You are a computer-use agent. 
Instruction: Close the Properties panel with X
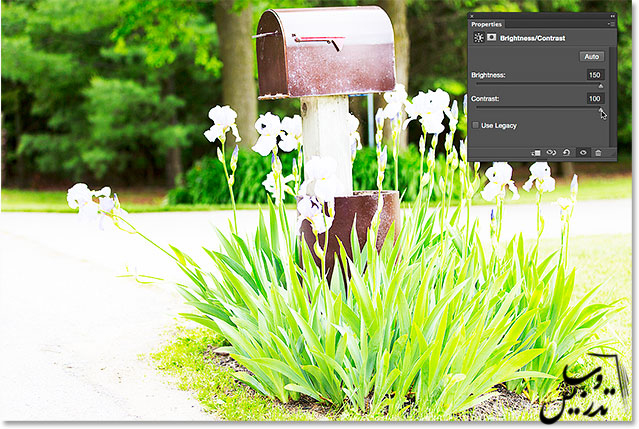(472, 16)
